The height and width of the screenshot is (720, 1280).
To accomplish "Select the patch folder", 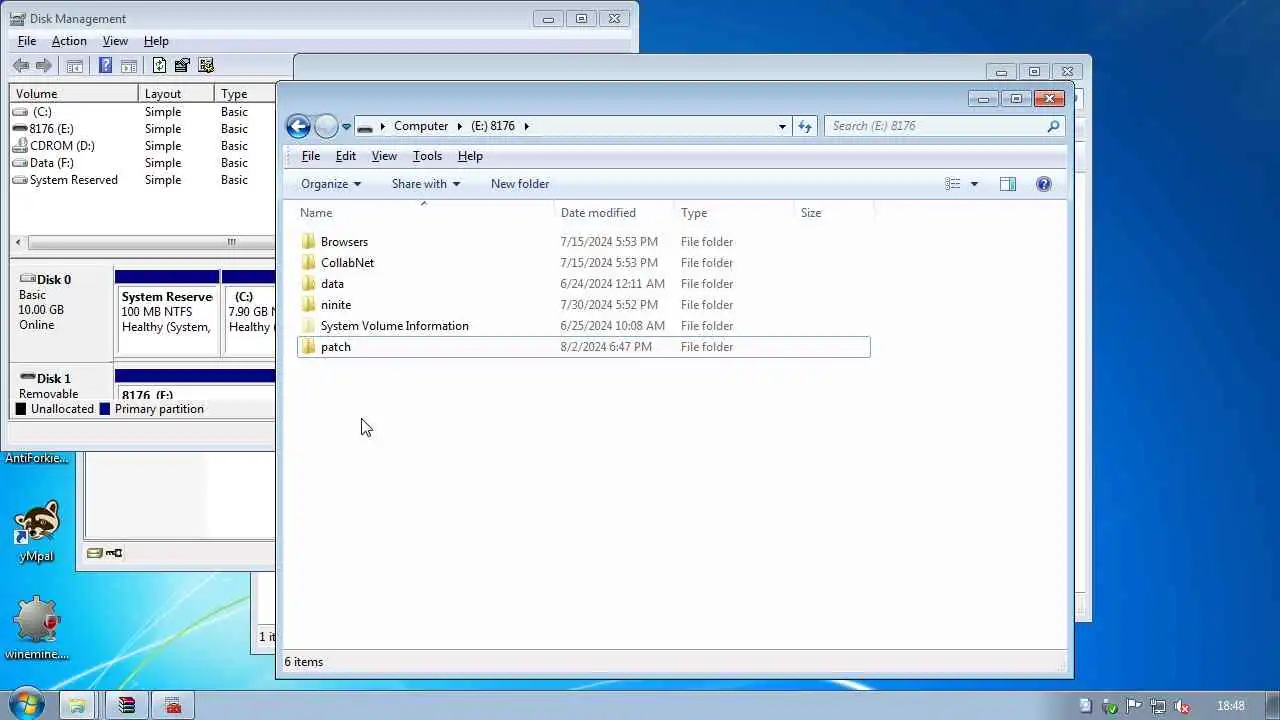I will click(x=583, y=347).
